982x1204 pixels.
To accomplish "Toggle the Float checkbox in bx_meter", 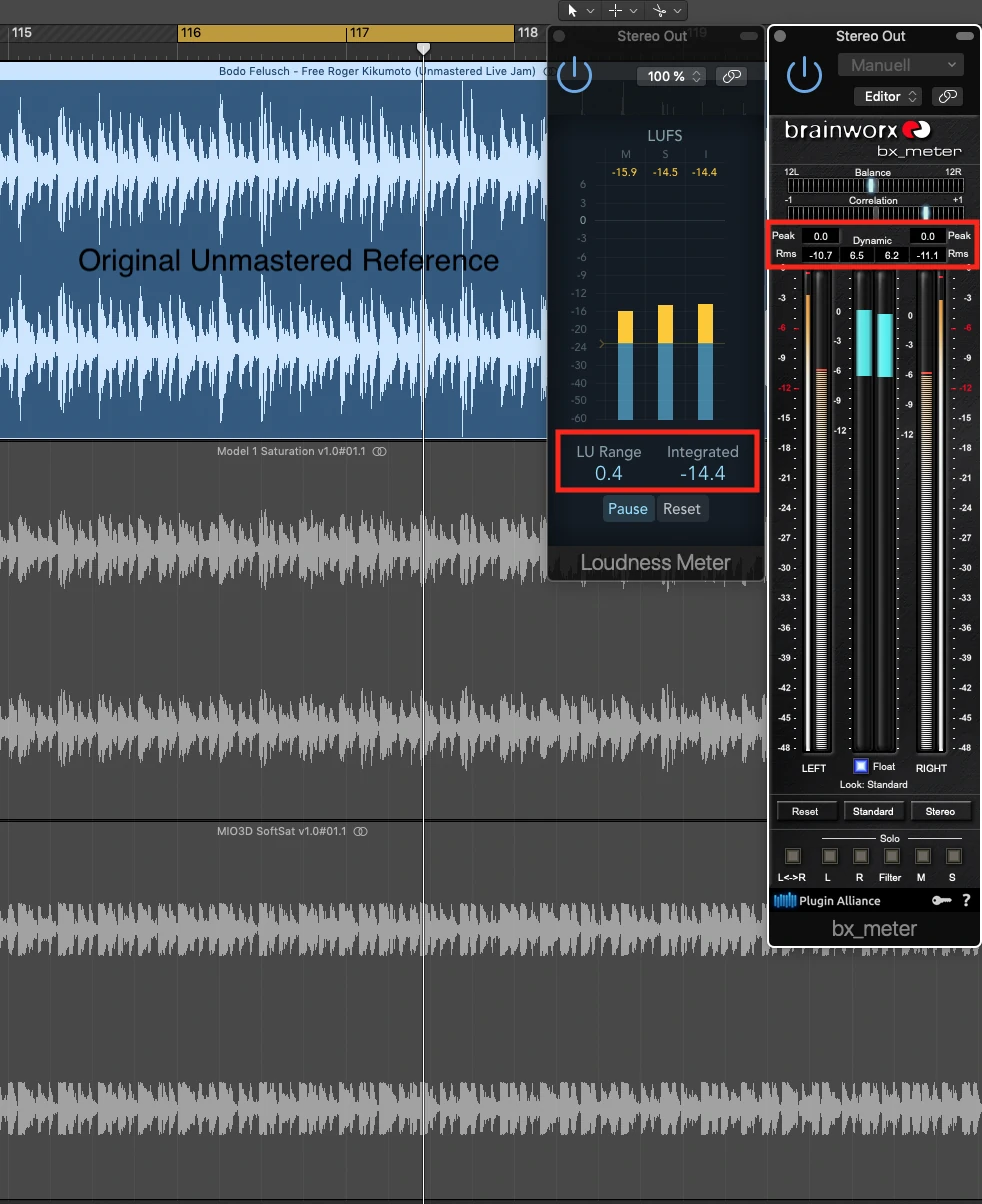I will 860,766.
